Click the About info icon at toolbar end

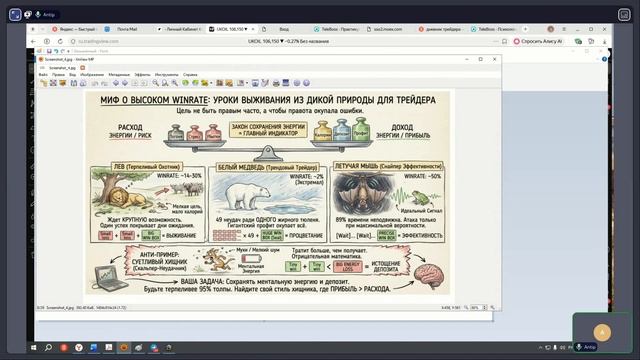tap(307, 83)
